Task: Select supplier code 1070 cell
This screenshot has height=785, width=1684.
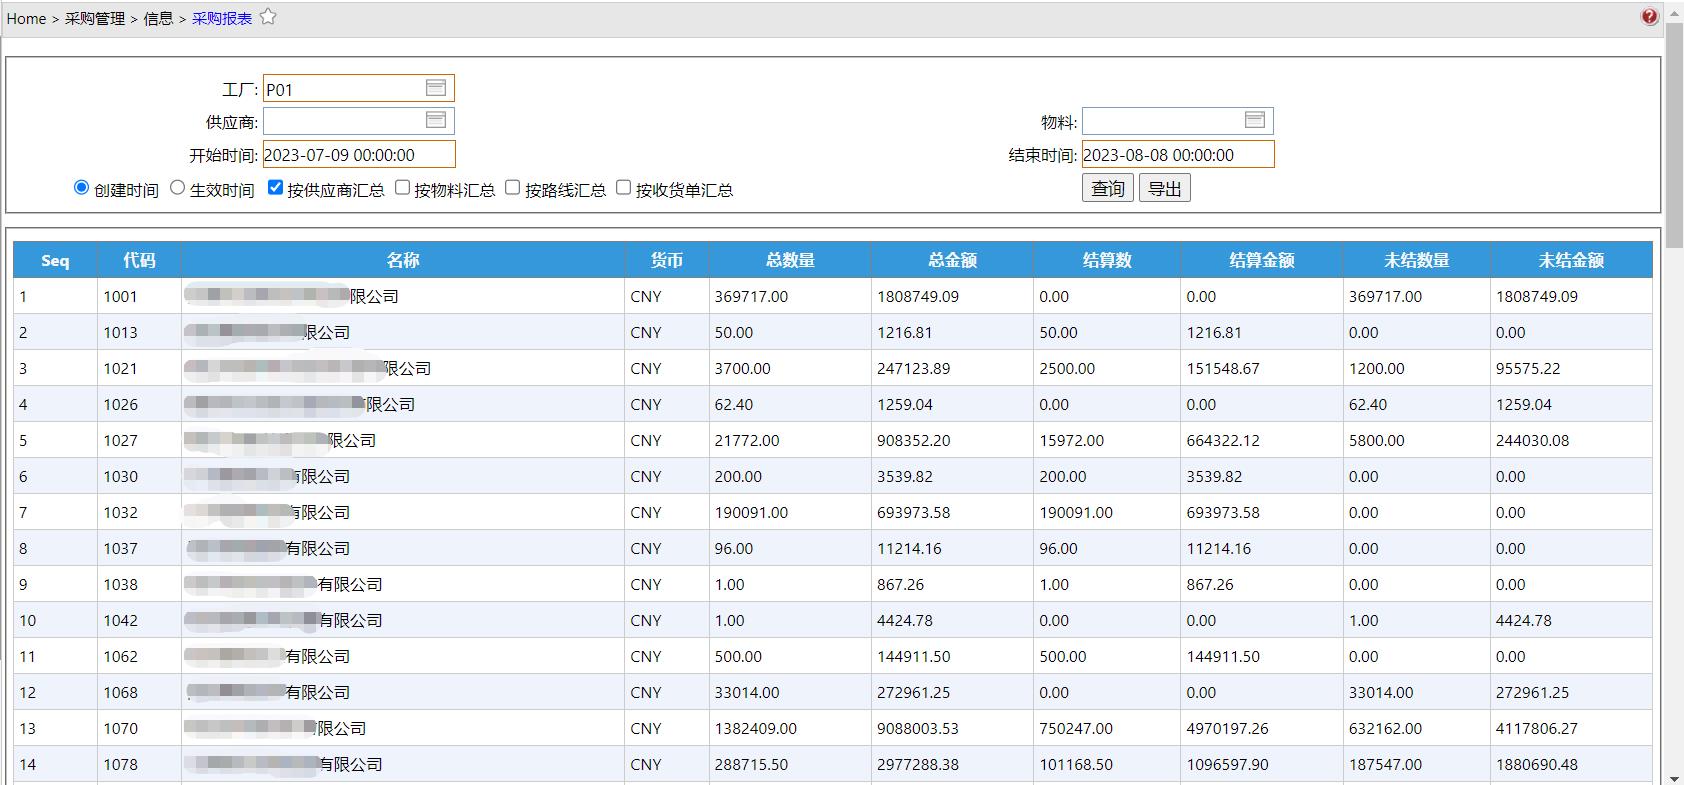Action: pos(139,728)
